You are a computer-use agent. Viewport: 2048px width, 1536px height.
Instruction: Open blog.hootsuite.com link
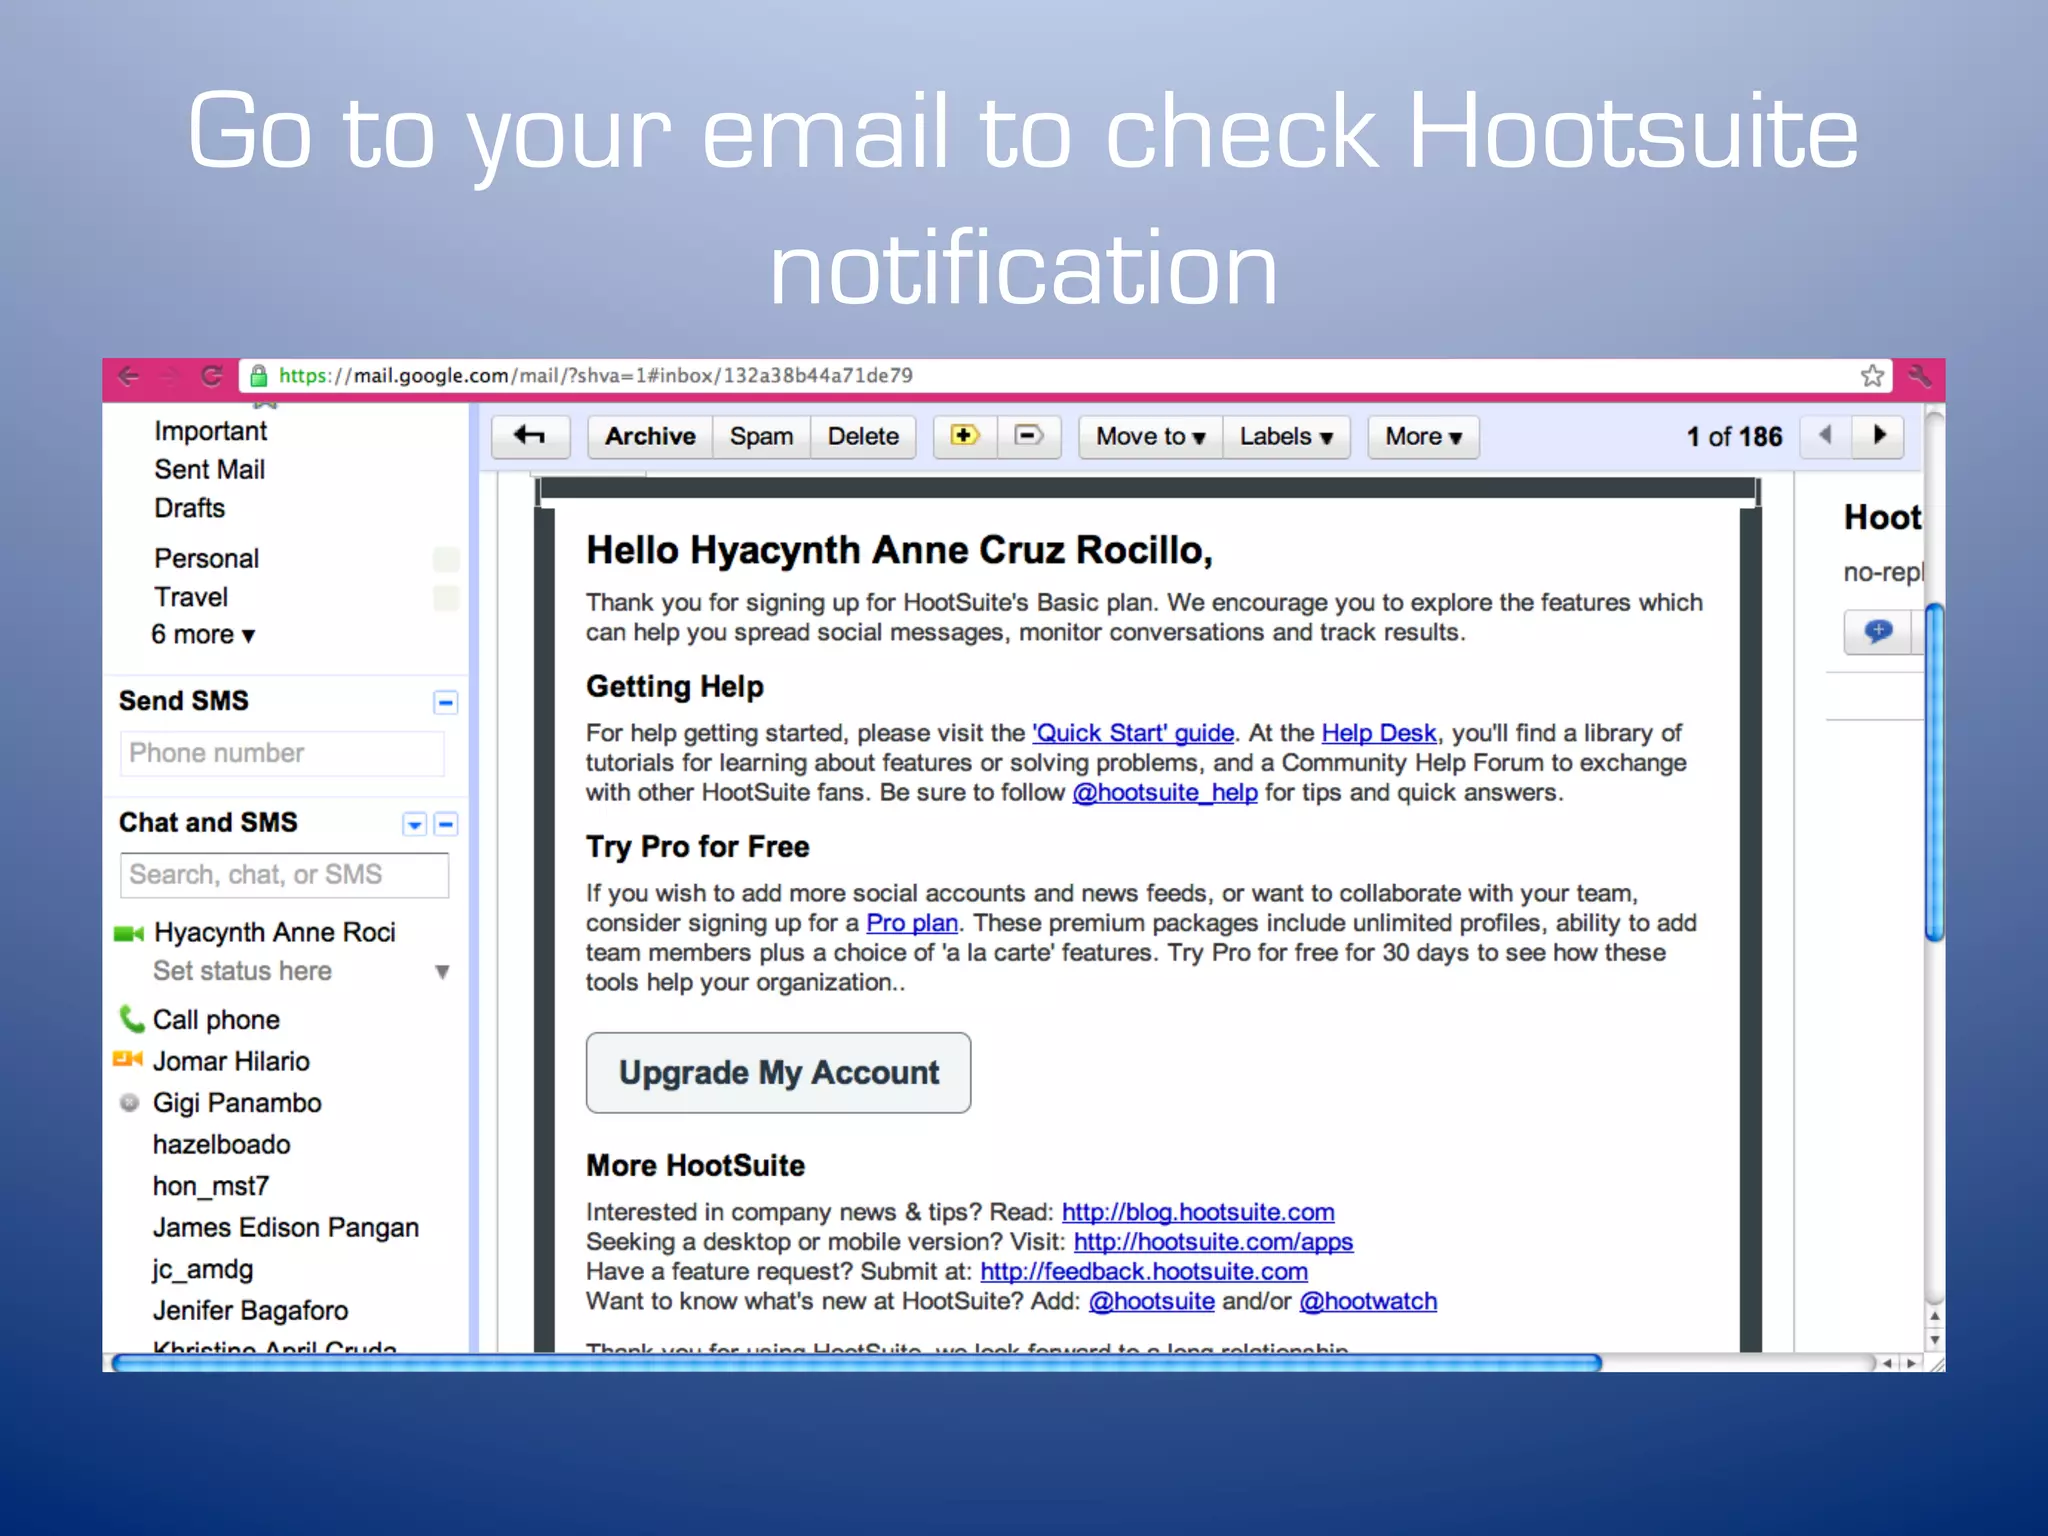1198,1212
